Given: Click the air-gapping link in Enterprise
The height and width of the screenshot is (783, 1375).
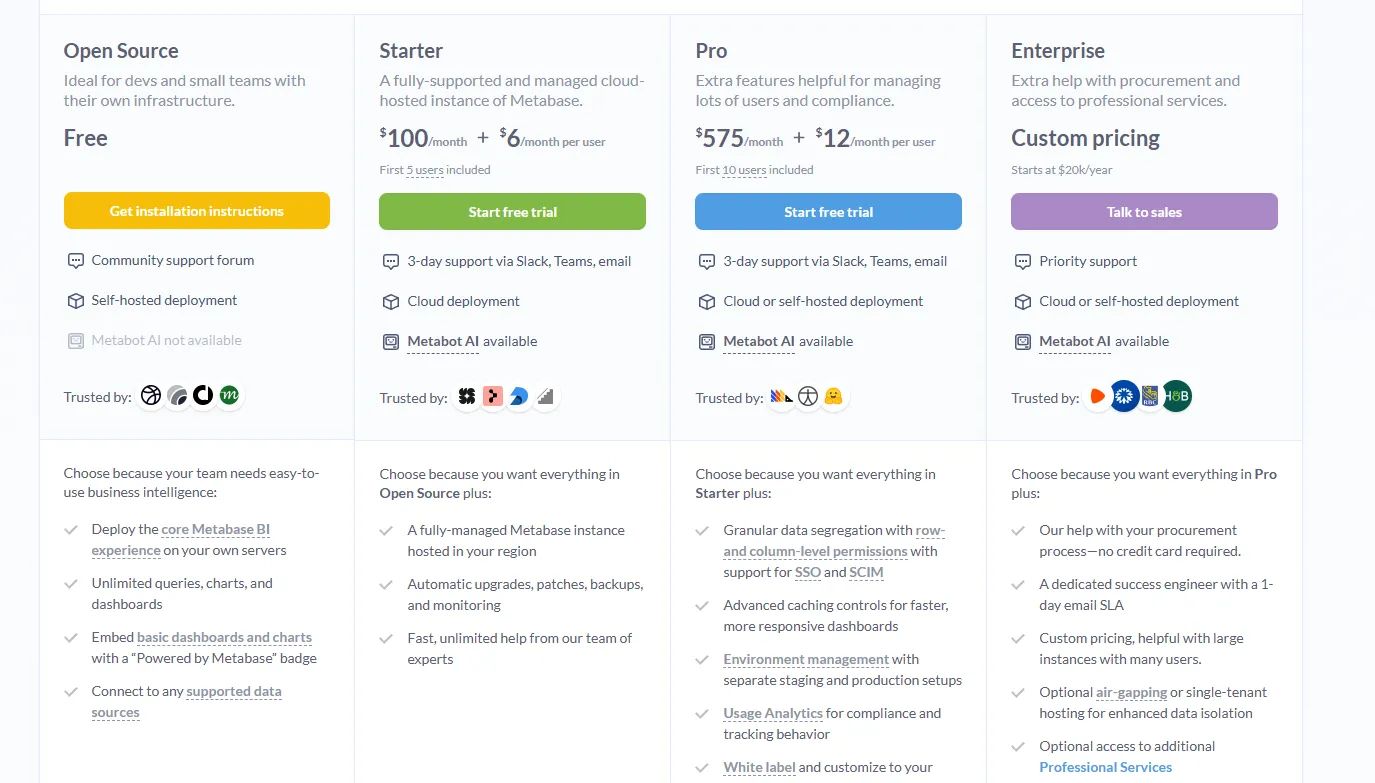Looking at the screenshot, I should 1131,692.
